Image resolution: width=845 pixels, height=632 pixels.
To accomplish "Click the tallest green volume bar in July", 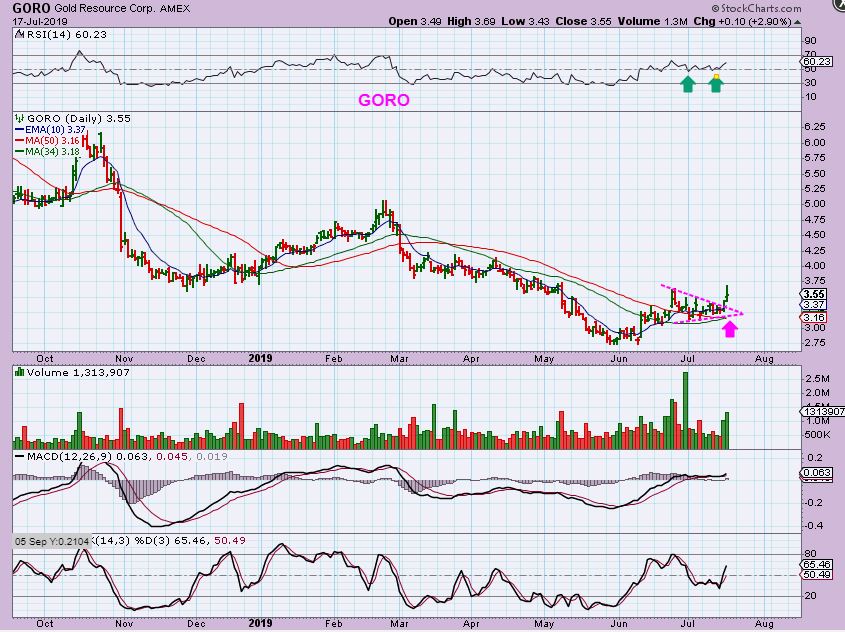I will click(x=685, y=411).
